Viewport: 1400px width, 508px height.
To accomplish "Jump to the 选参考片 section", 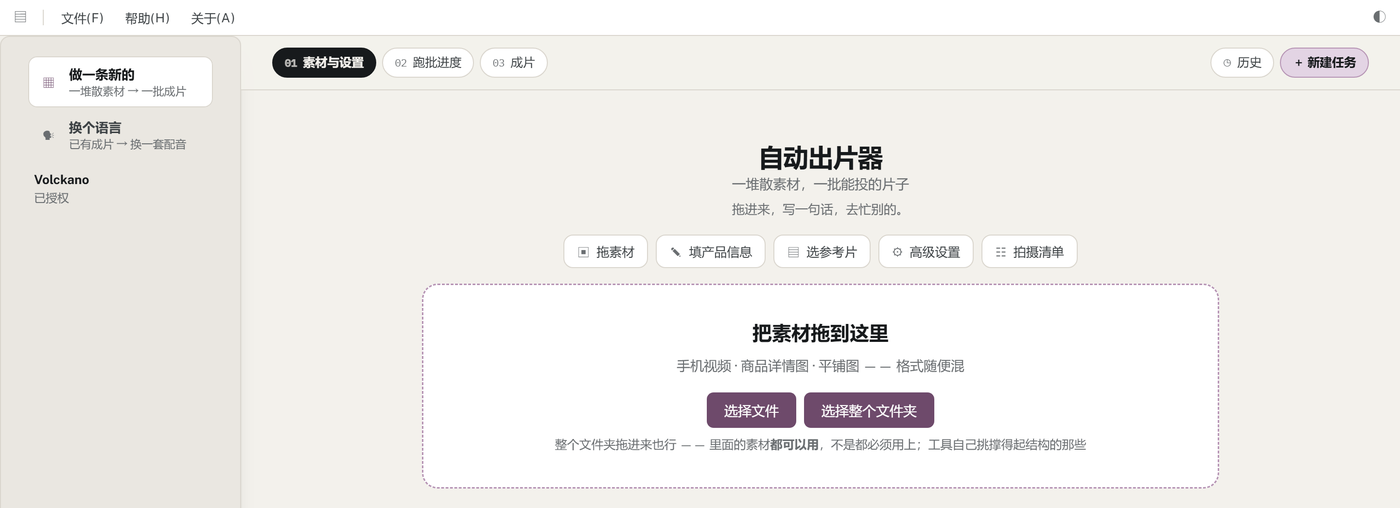I will point(822,252).
